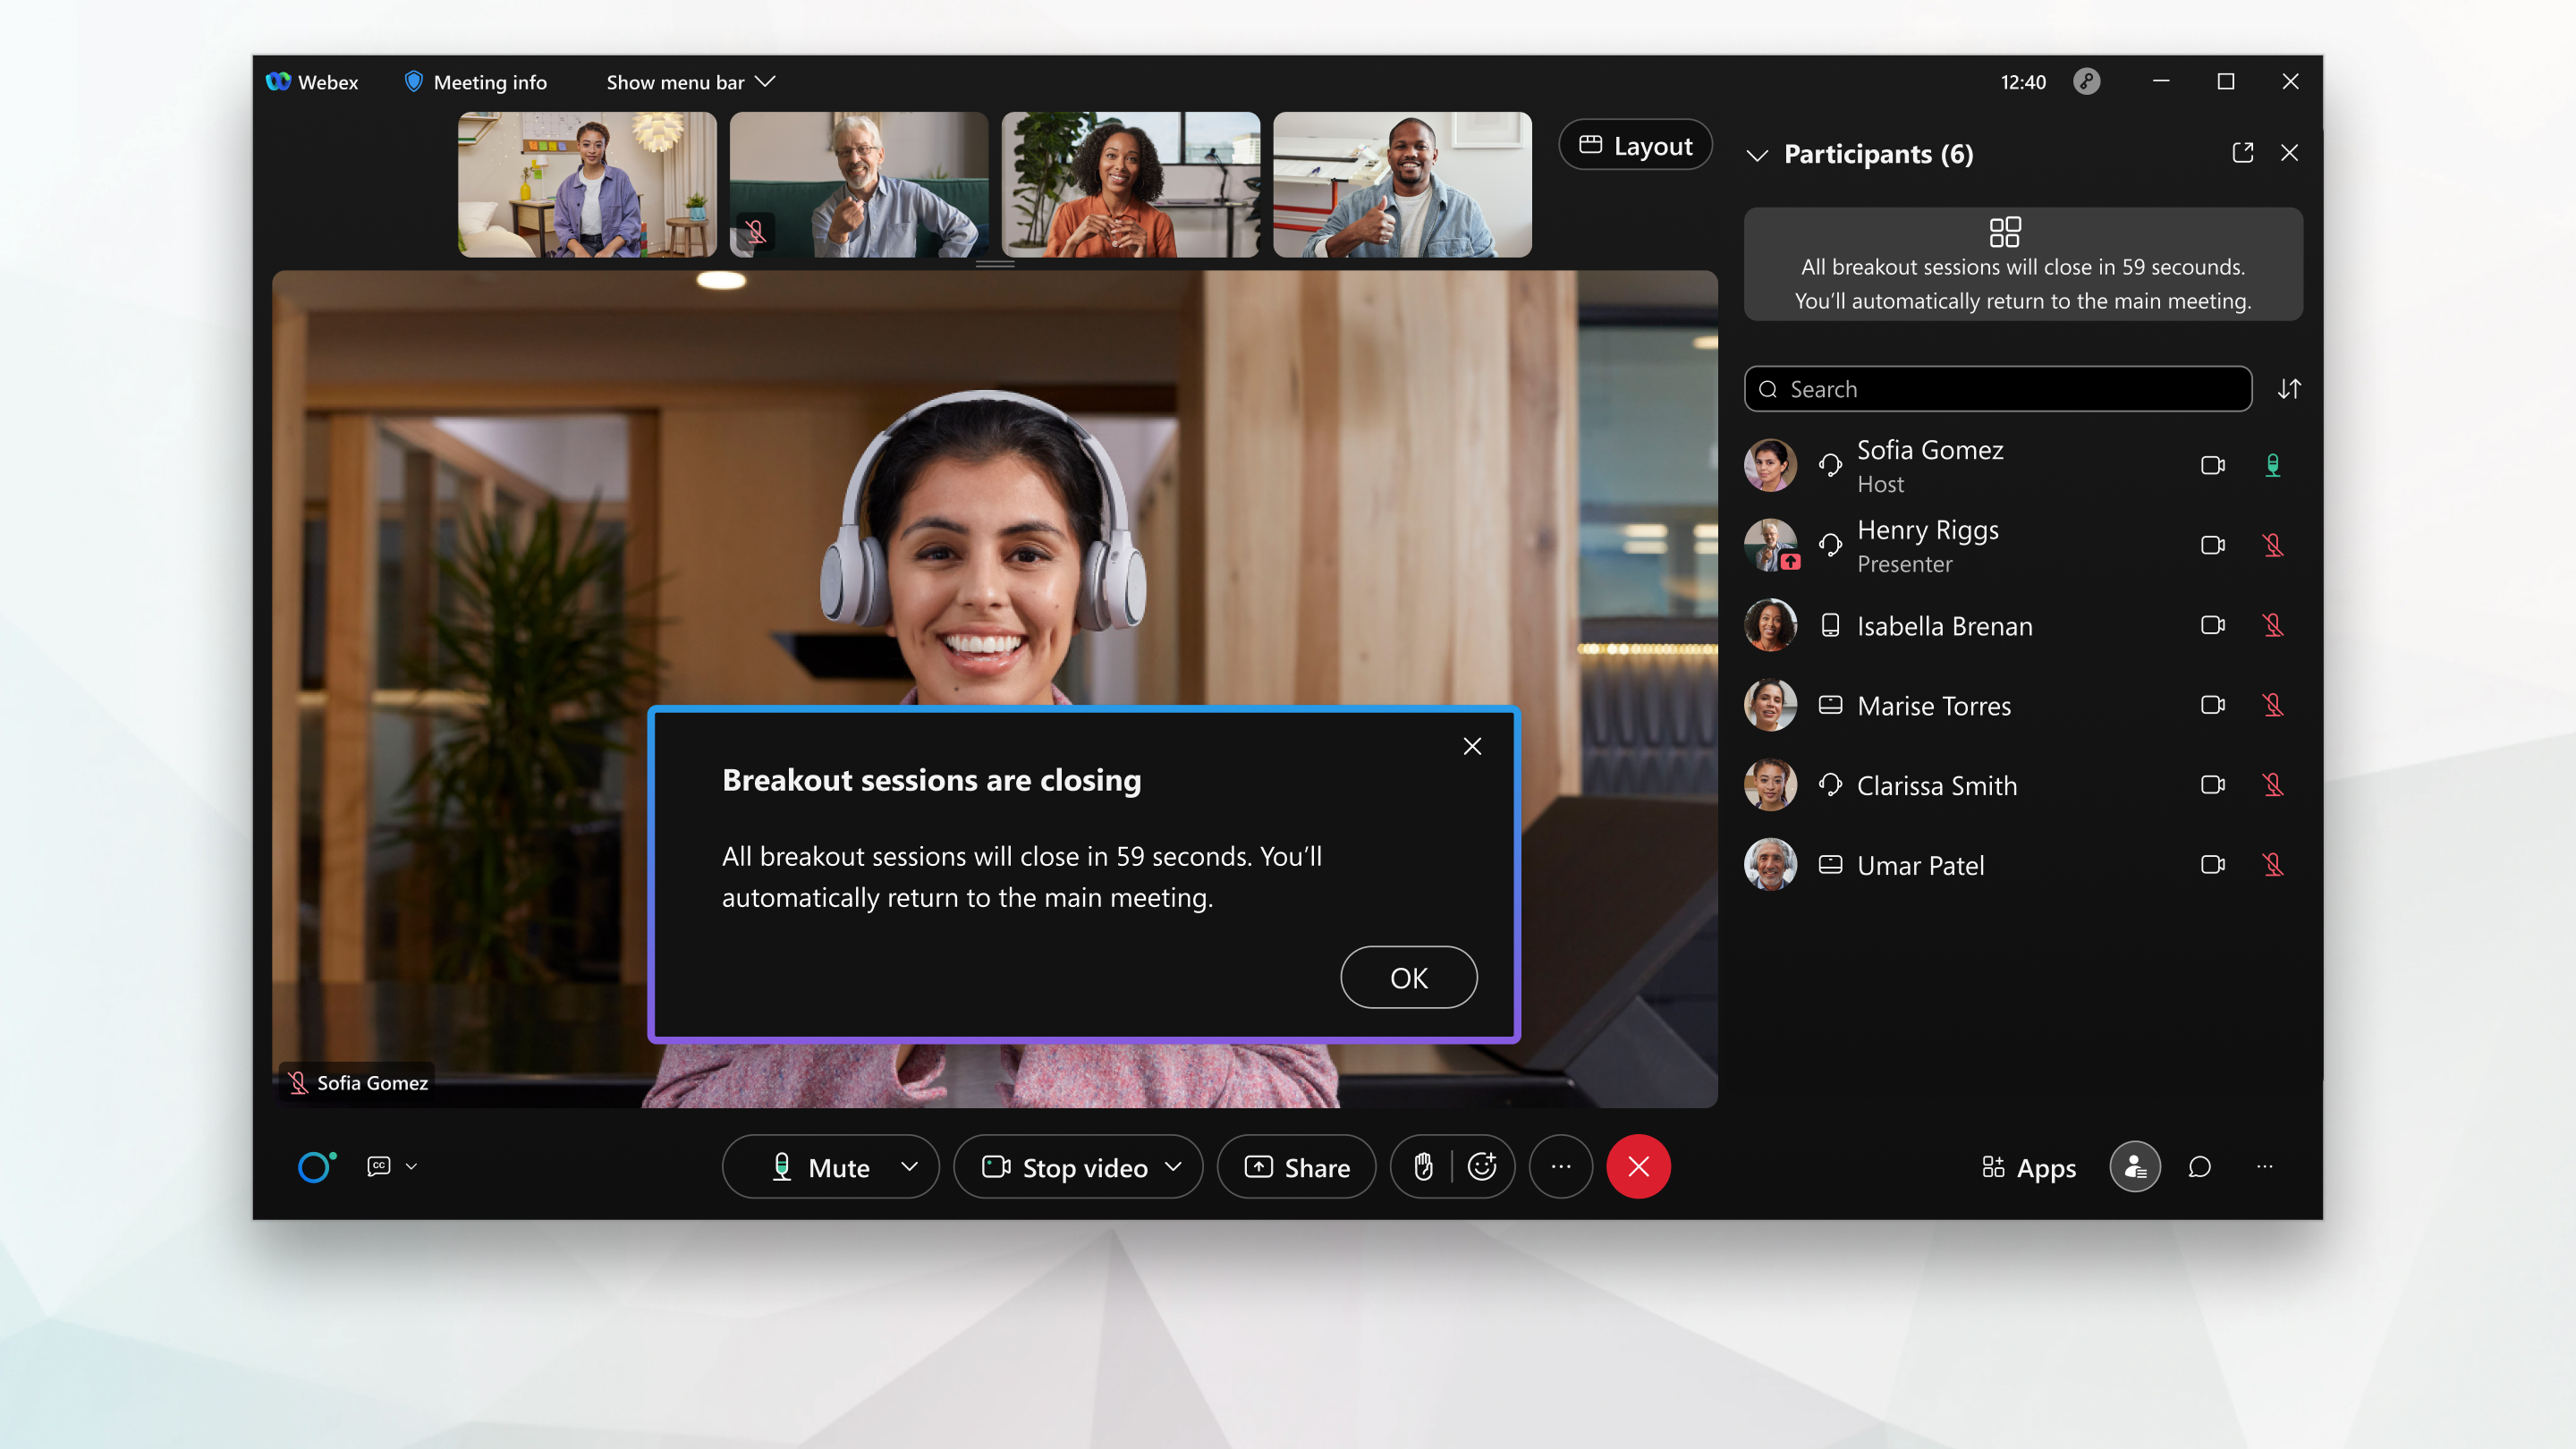Image resolution: width=2576 pixels, height=1449 pixels.
Task: Toggle Umar Patel microphone status
Action: click(x=2272, y=865)
